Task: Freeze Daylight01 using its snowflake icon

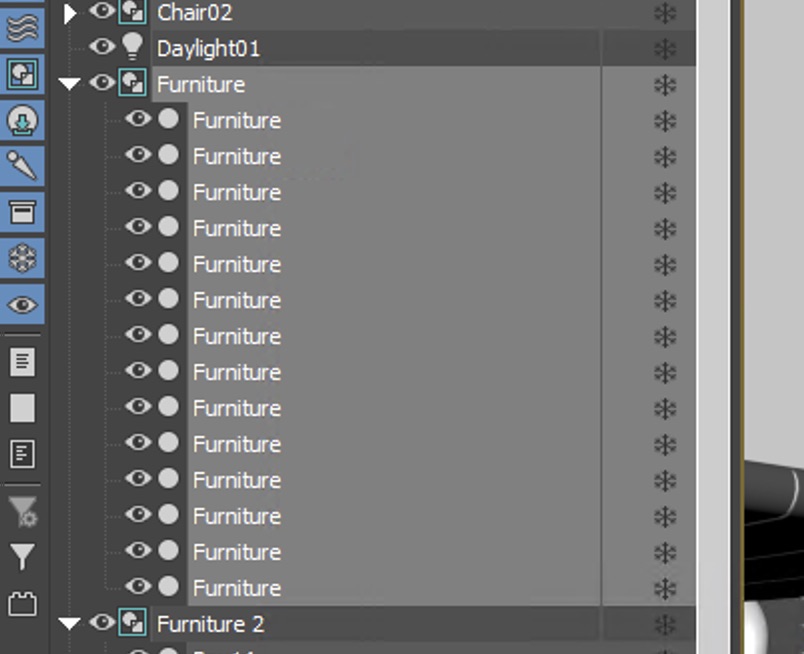Action: point(665,49)
